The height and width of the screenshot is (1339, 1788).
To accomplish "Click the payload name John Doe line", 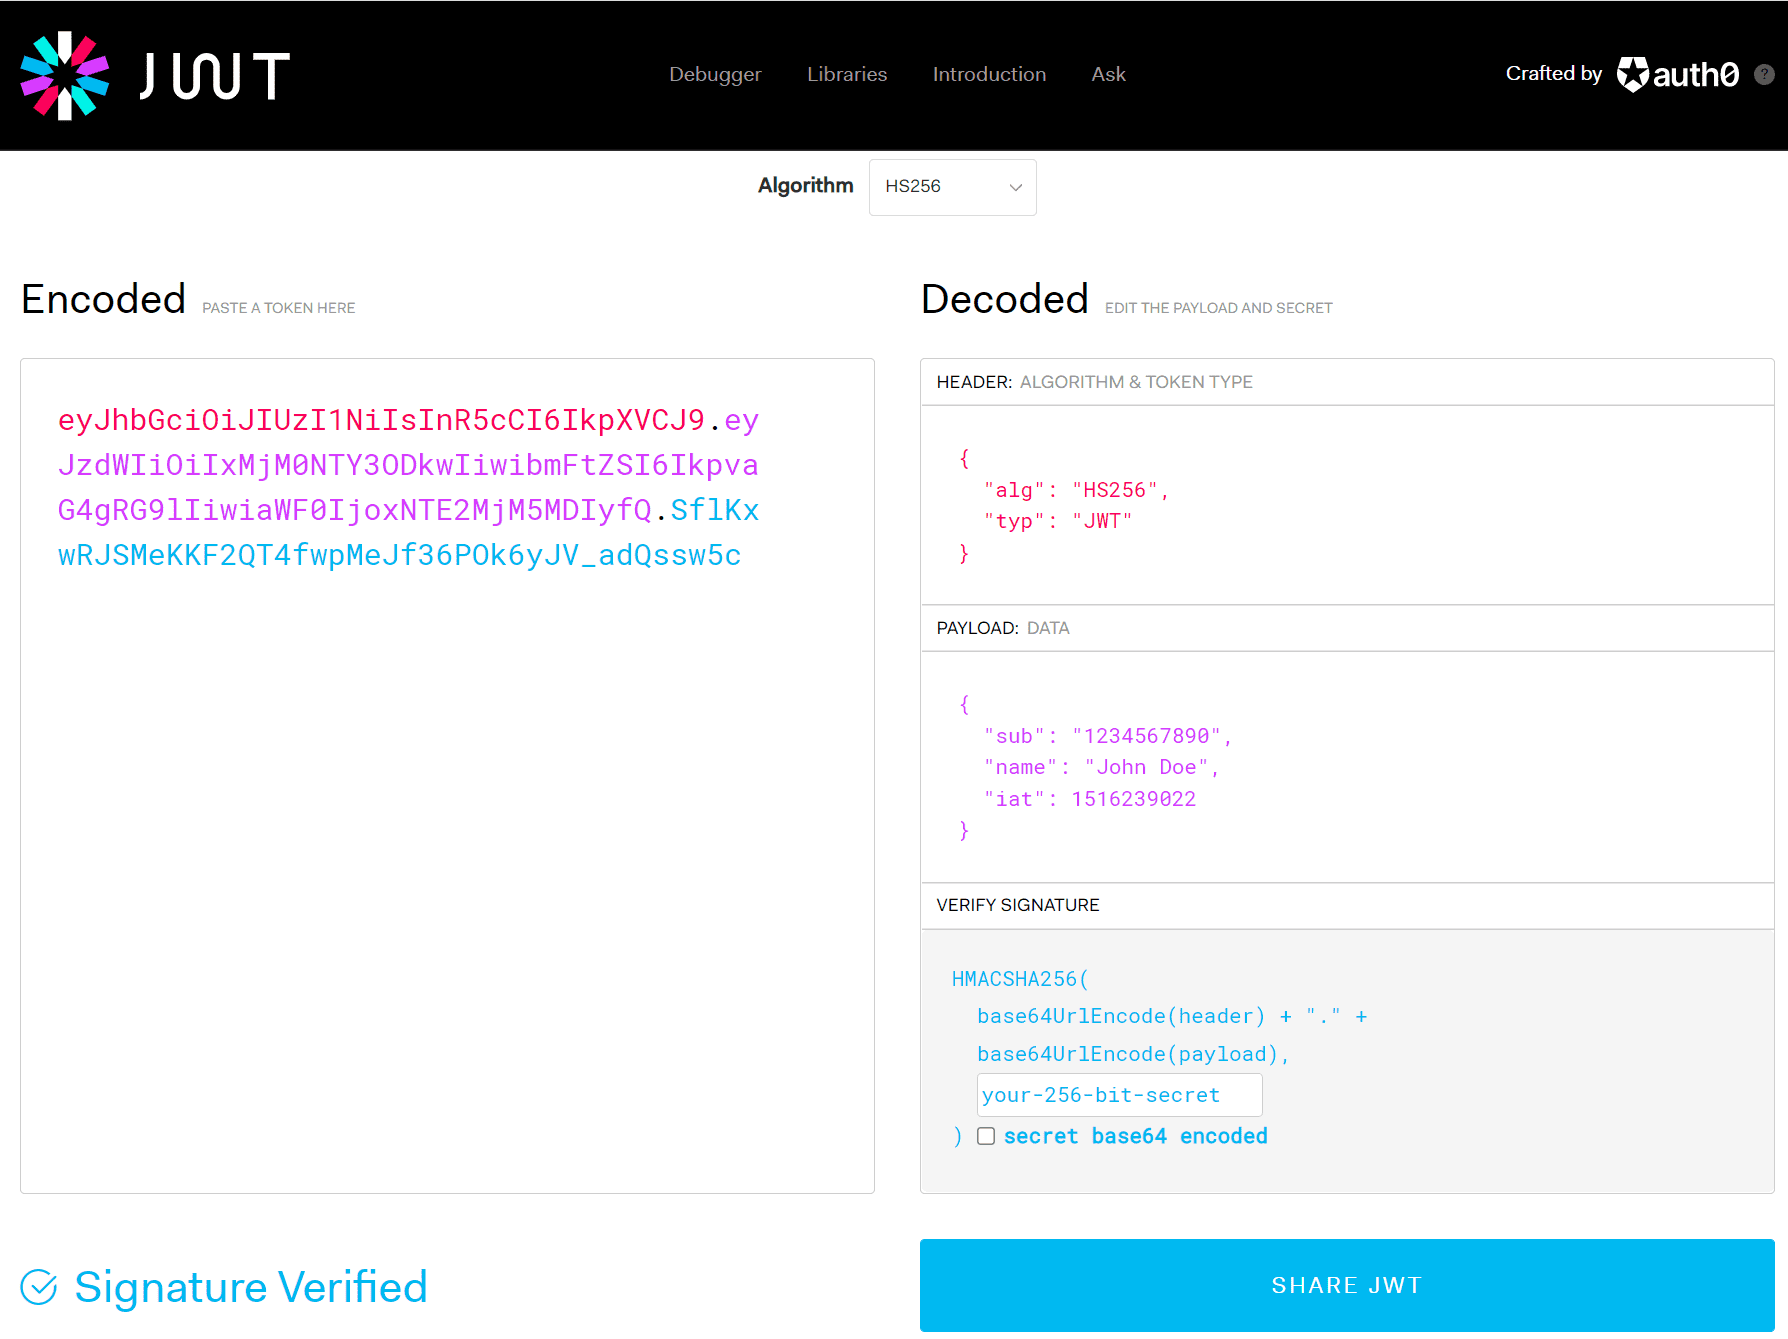I will pos(1101,767).
